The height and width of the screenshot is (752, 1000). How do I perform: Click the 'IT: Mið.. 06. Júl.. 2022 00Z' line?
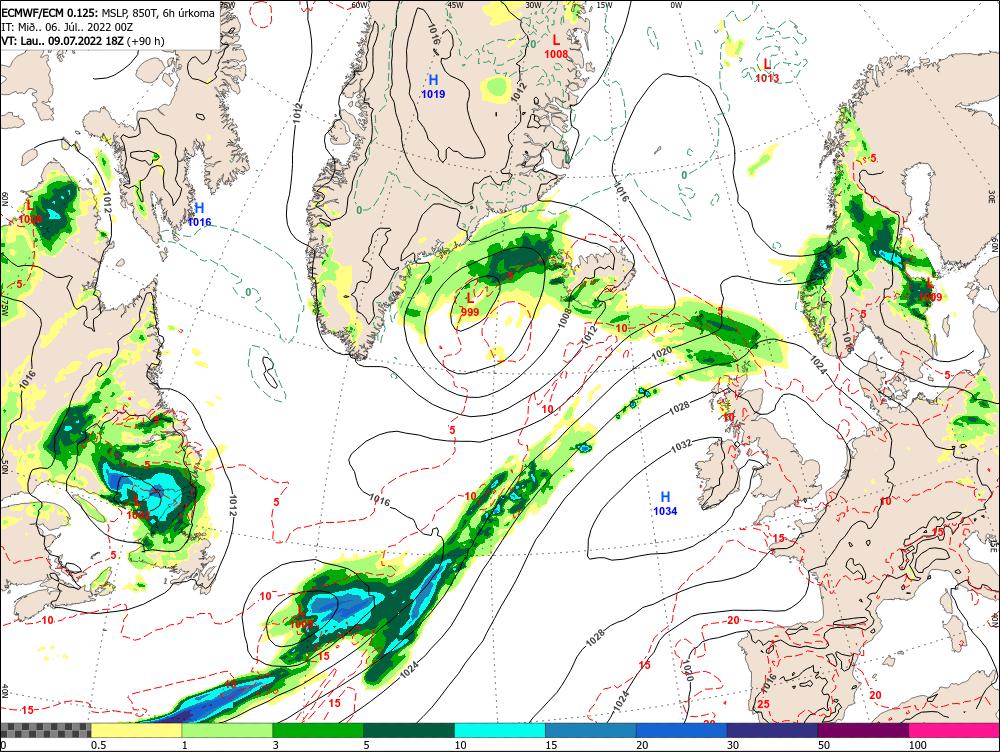tap(67, 27)
